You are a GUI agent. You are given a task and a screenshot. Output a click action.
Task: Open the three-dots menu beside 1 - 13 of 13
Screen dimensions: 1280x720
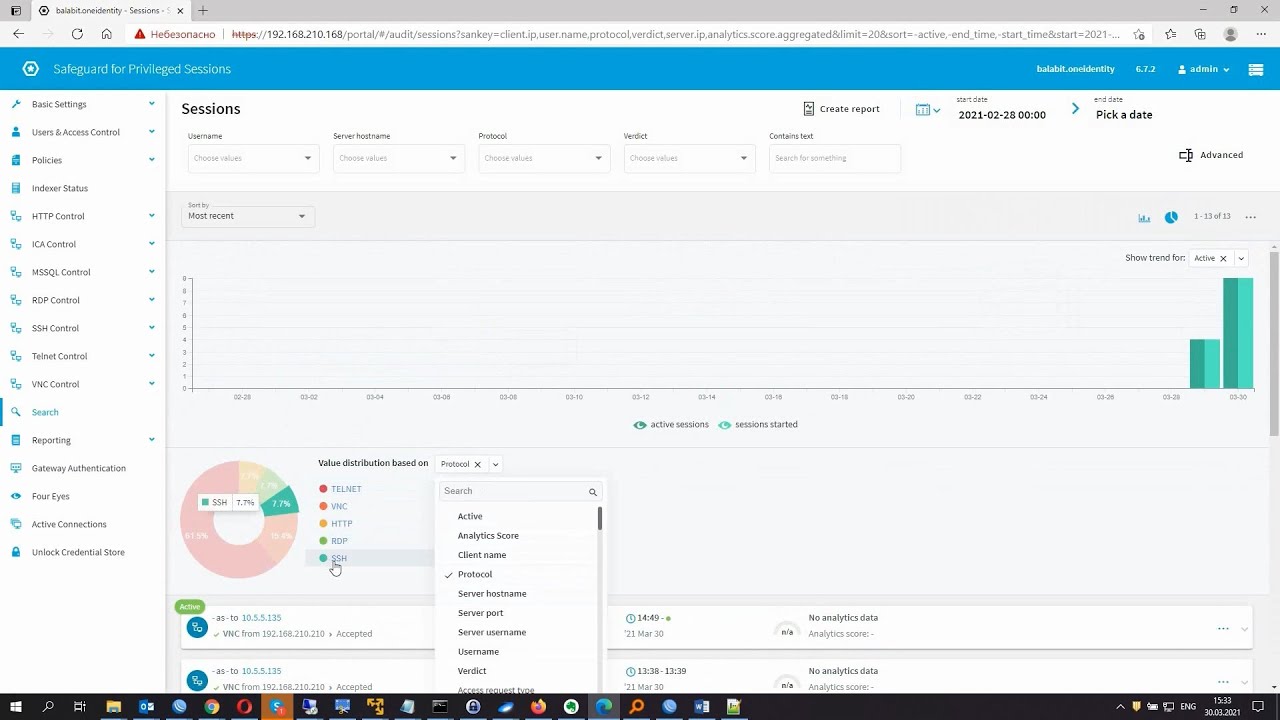[x=1250, y=217]
